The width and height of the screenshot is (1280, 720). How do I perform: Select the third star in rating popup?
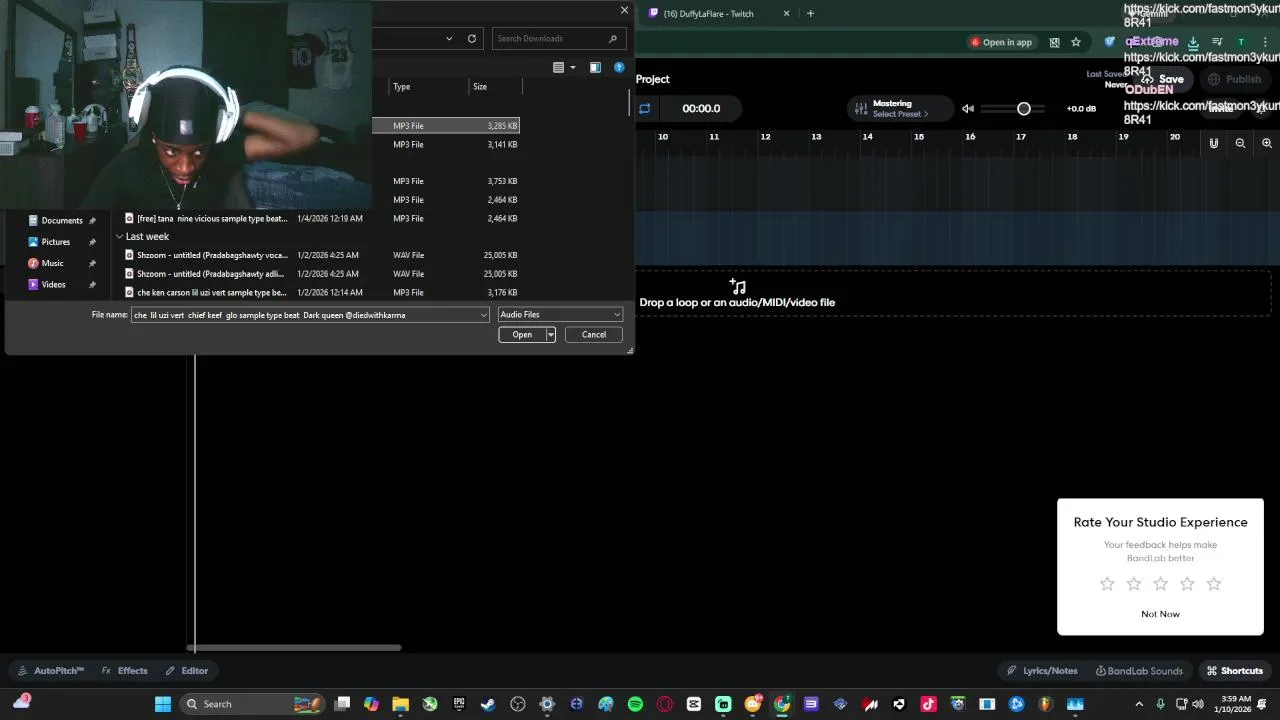[1160, 583]
